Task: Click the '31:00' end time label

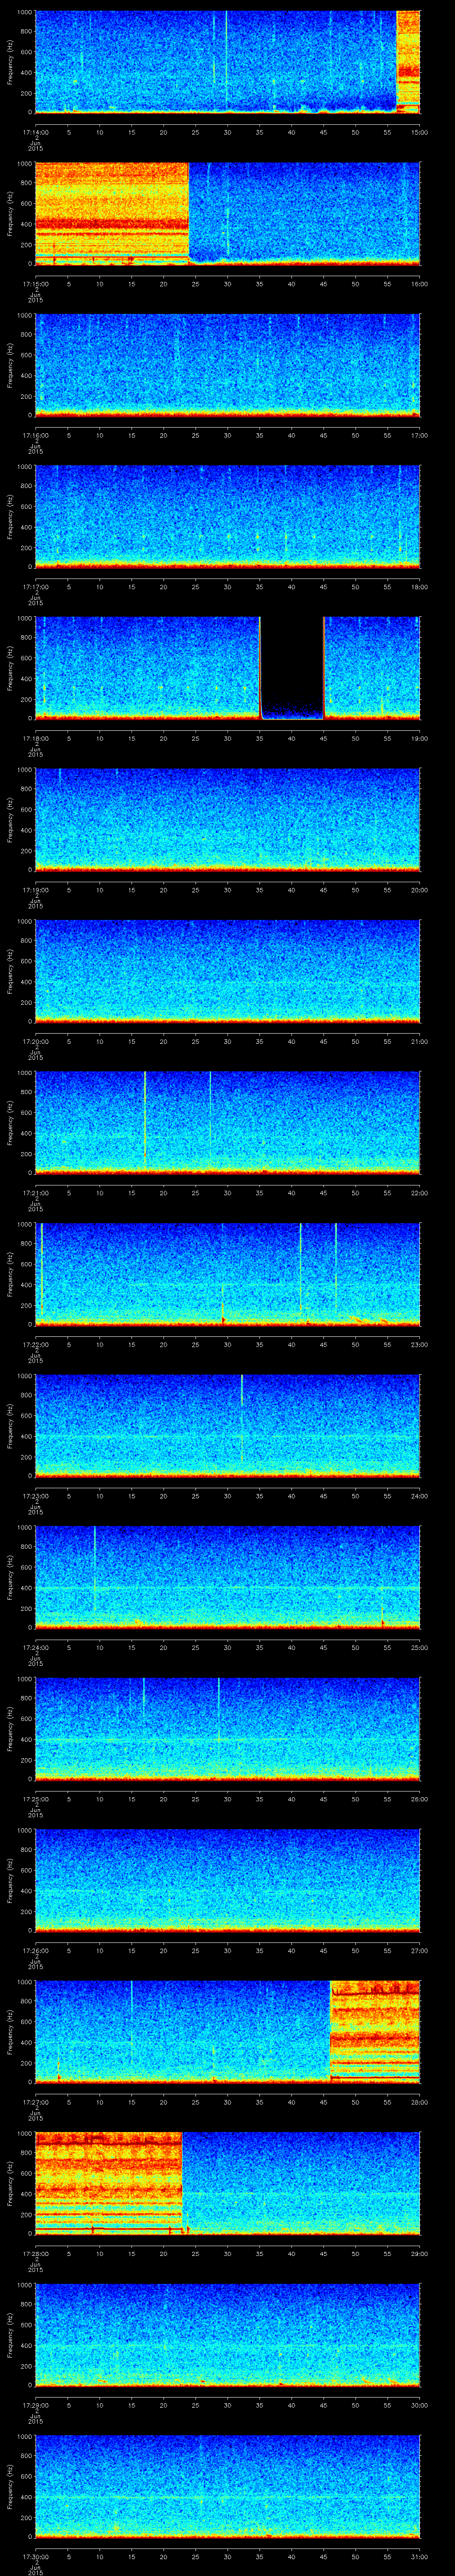Action: click(x=419, y=2556)
